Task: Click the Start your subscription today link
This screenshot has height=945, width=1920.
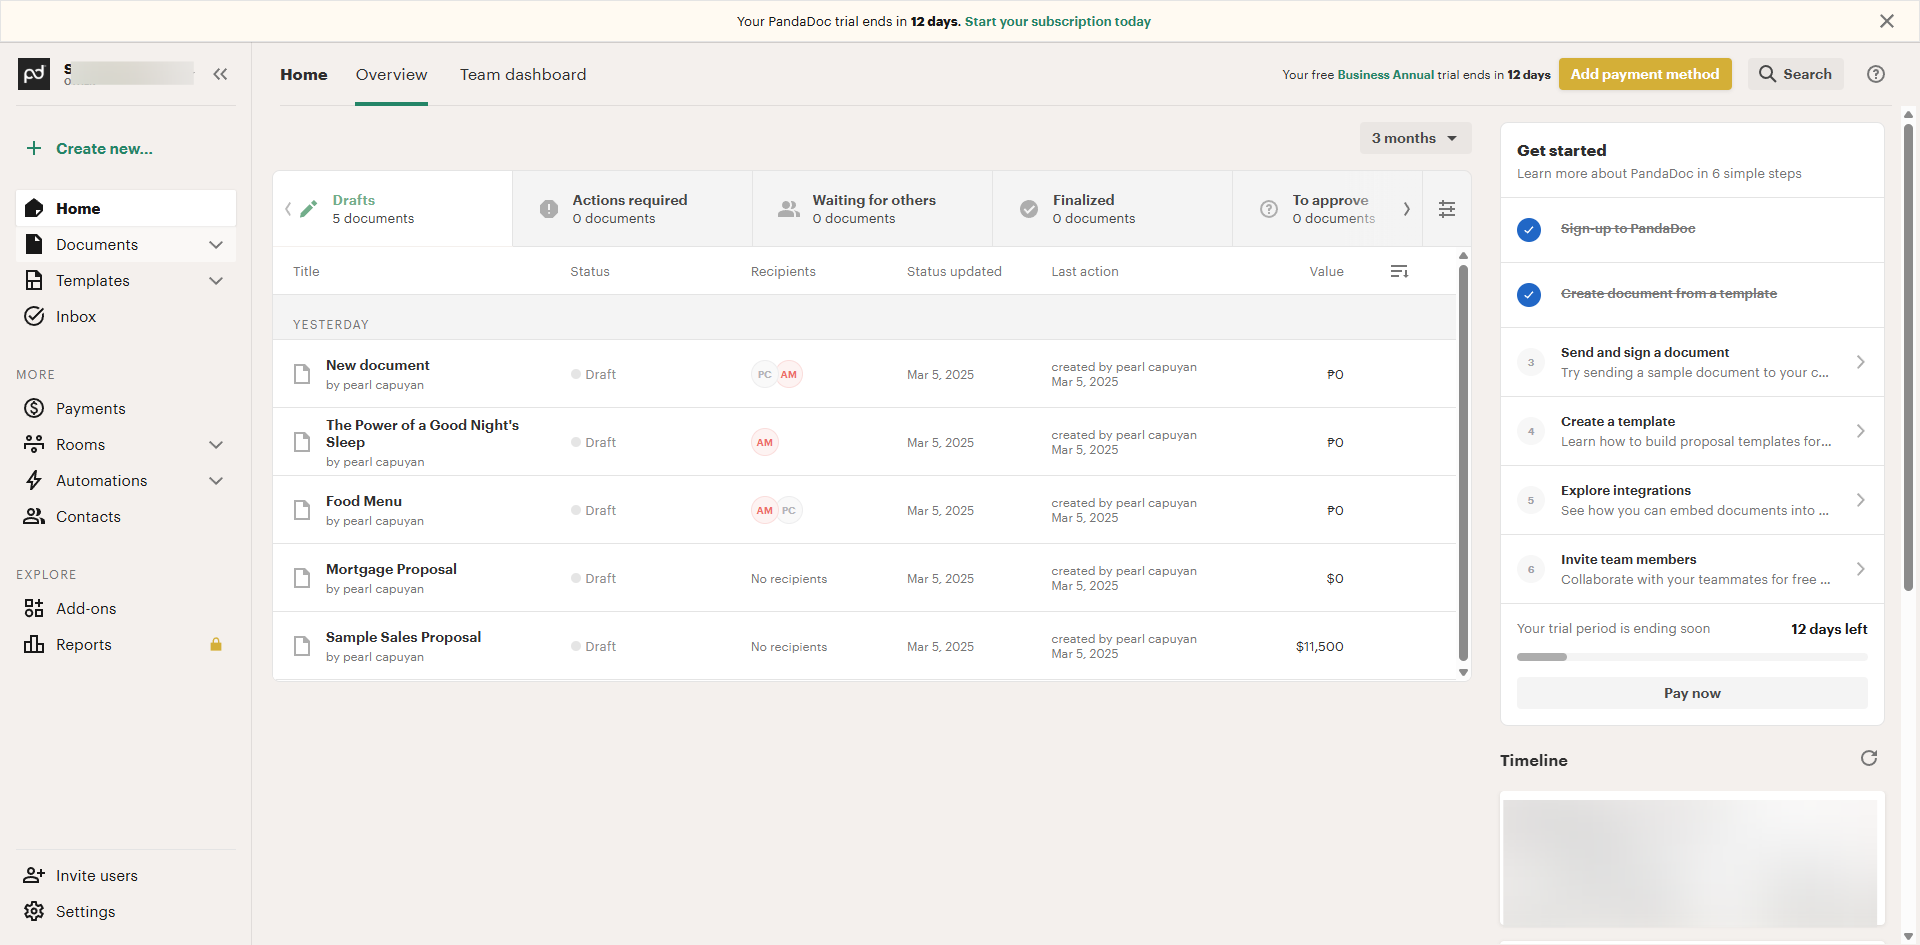Action: (x=1057, y=21)
